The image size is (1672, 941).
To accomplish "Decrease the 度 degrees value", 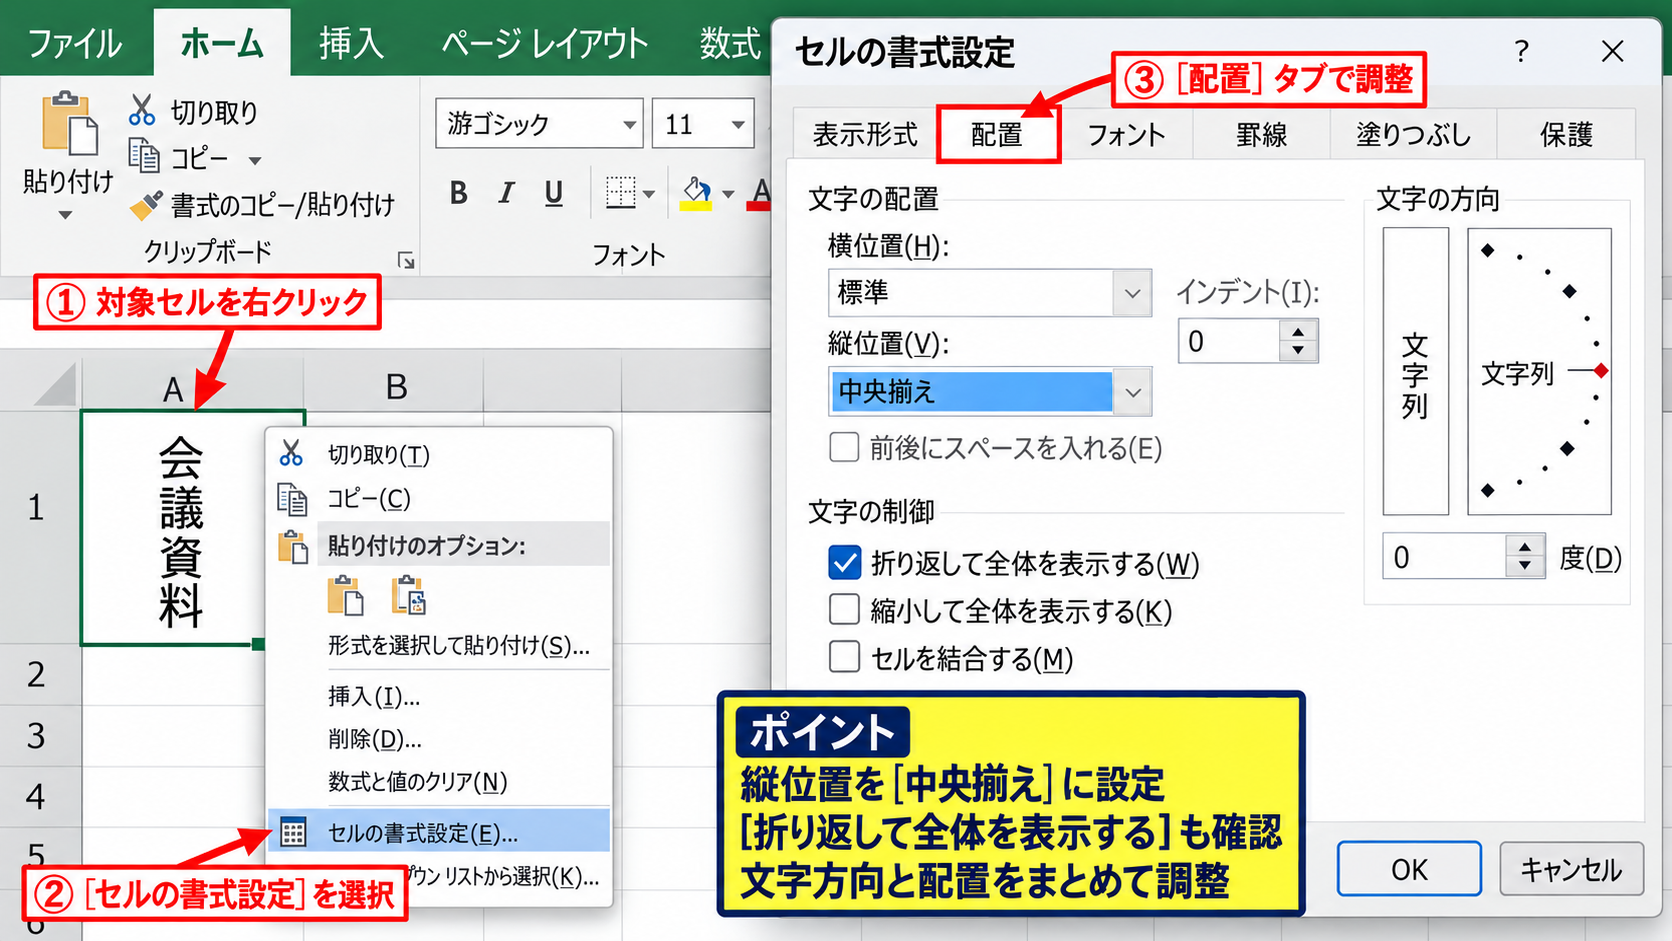I will [x=1524, y=566].
